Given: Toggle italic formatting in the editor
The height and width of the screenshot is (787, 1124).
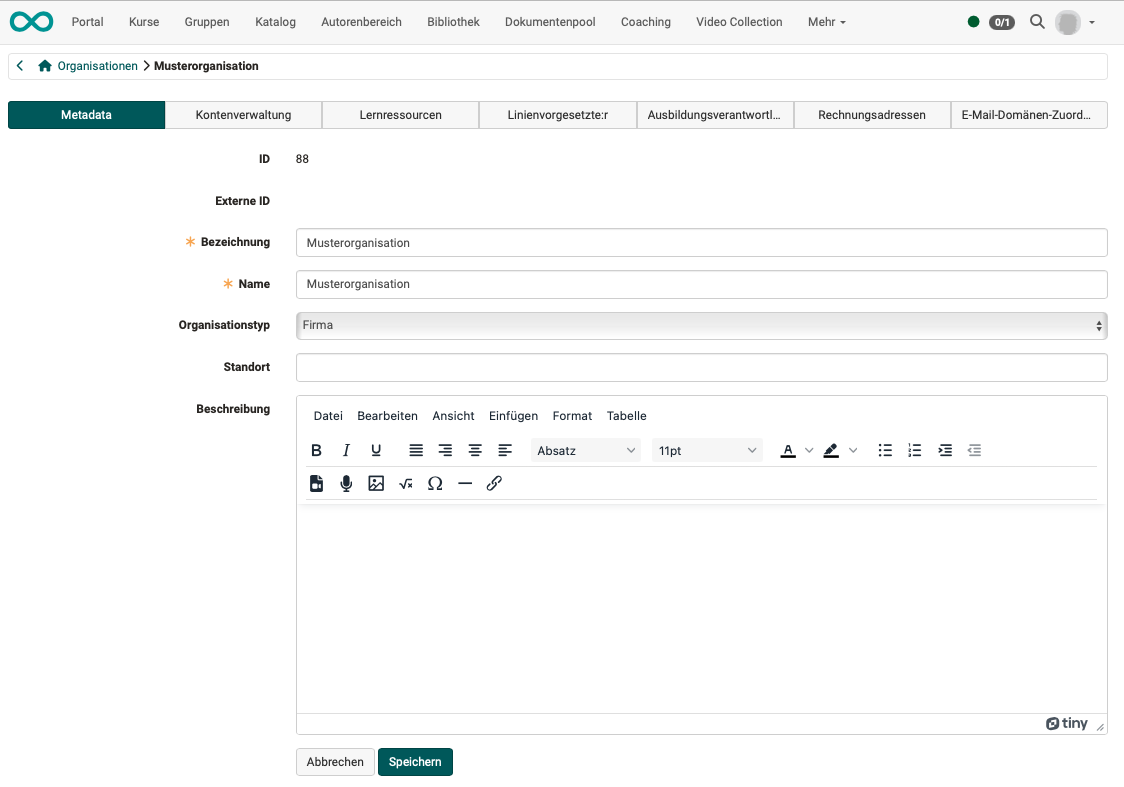Looking at the screenshot, I should click(x=346, y=450).
